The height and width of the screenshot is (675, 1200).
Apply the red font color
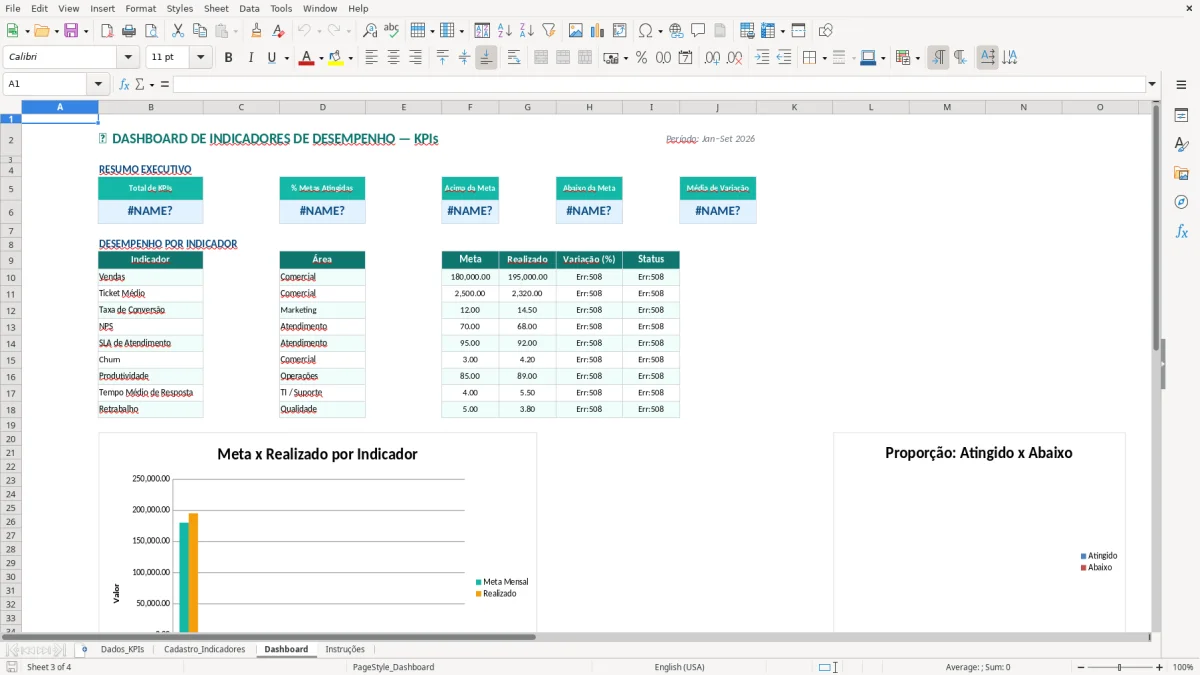[x=305, y=58]
